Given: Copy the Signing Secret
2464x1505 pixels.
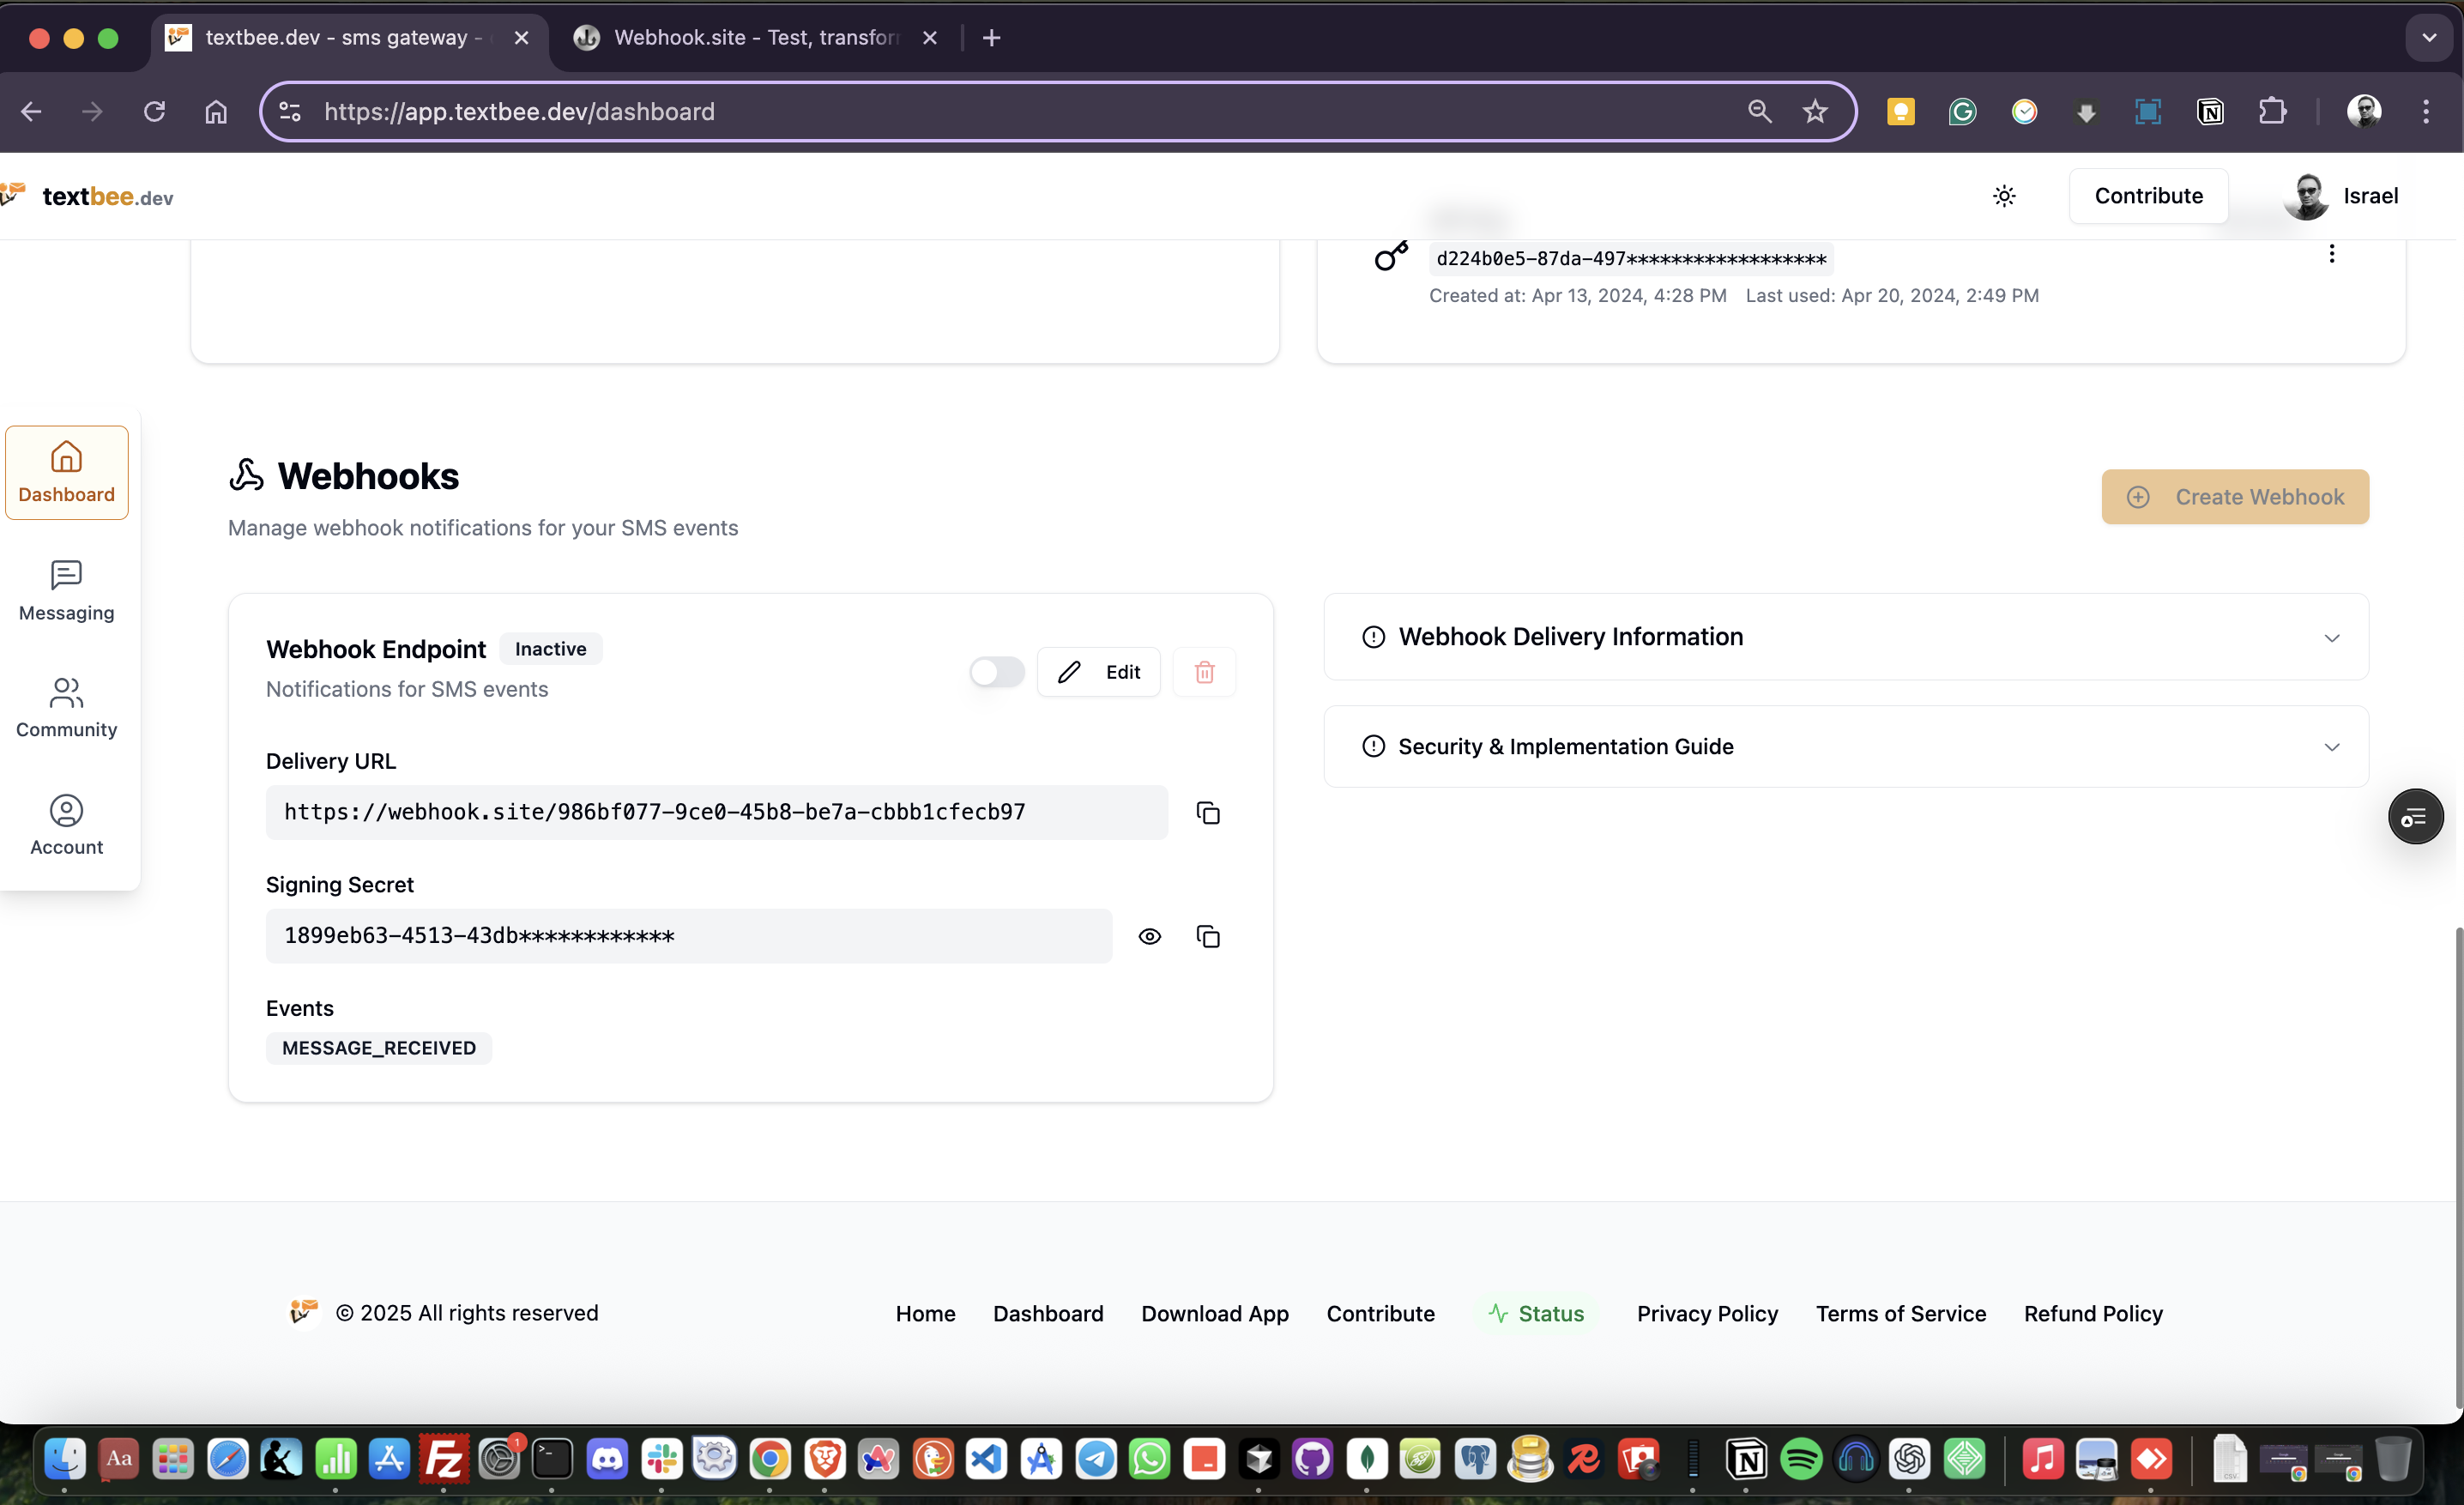Looking at the screenshot, I should [x=1208, y=936].
